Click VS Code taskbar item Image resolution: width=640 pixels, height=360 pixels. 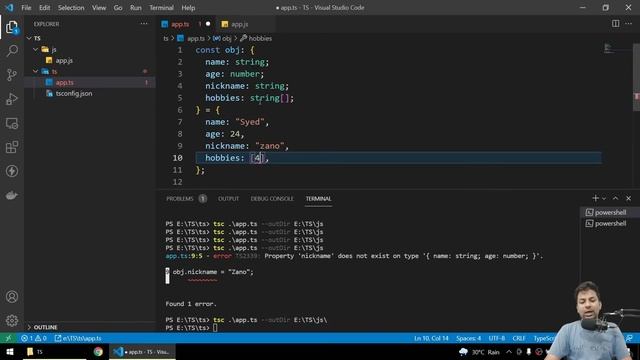coord(142,352)
